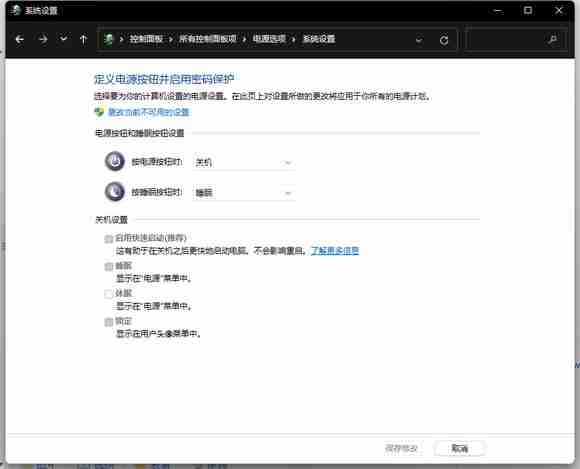Viewport: 580px width, 469px height.
Task: Close the 系统设置 window
Action: (x=559, y=10)
